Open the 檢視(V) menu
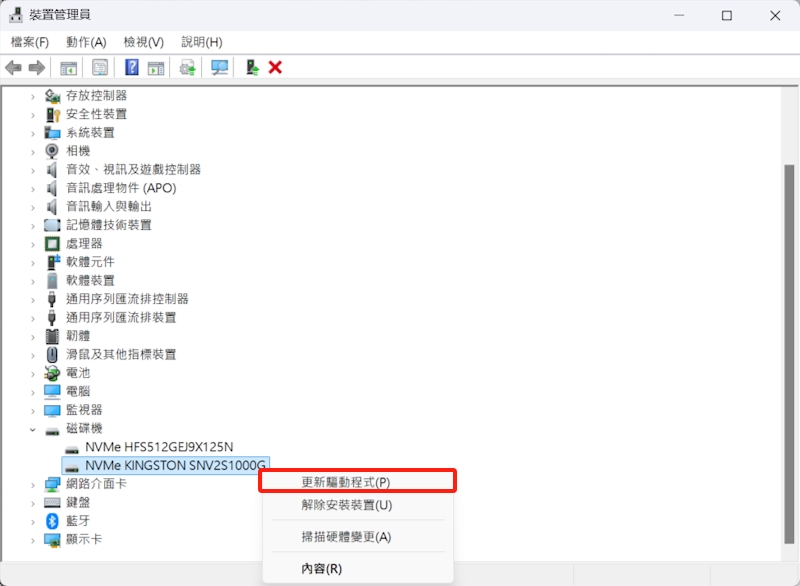Viewport: 800px width, 586px height. pos(144,42)
